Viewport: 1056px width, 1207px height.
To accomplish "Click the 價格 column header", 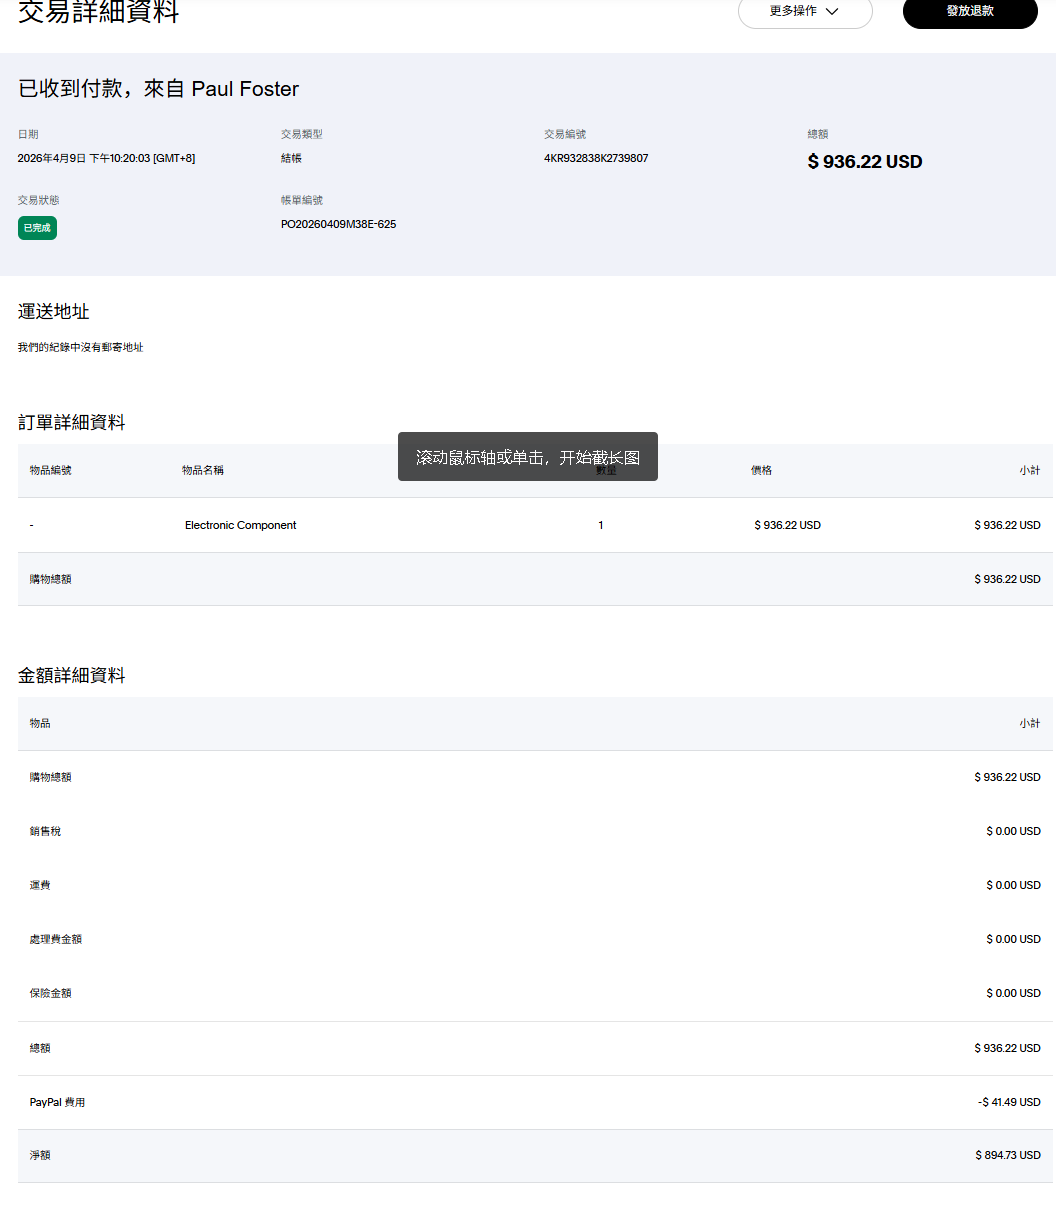I will pos(761,470).
